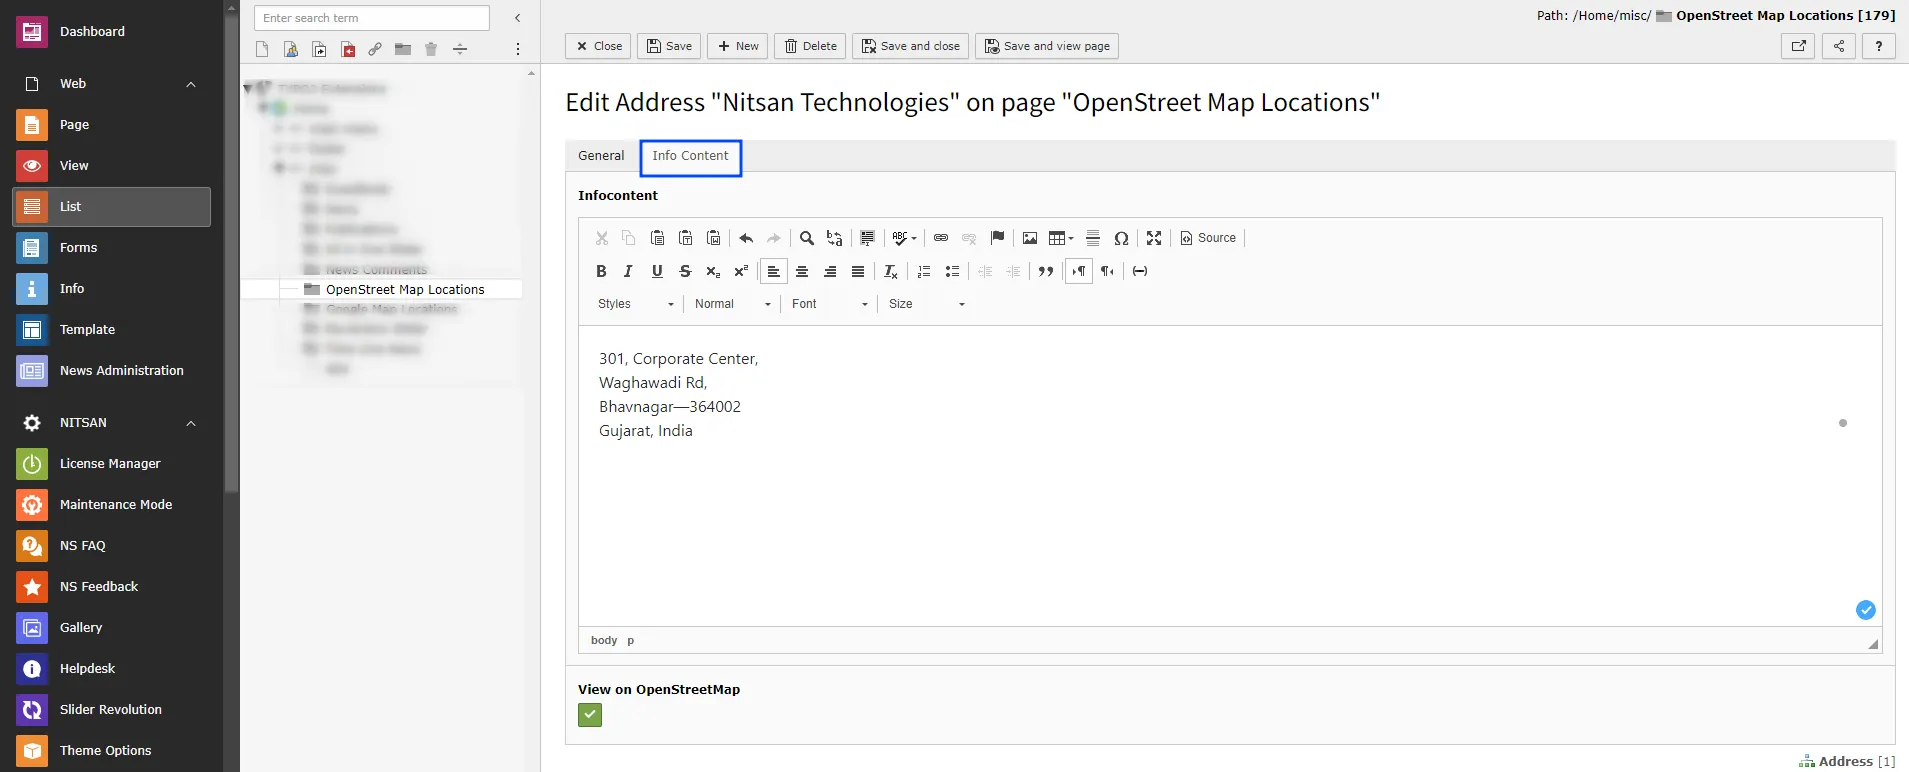The width and height of the screenshot is (1909, 772).
Task: Toggle justified text alignment
Action: [x=858, y=271]
